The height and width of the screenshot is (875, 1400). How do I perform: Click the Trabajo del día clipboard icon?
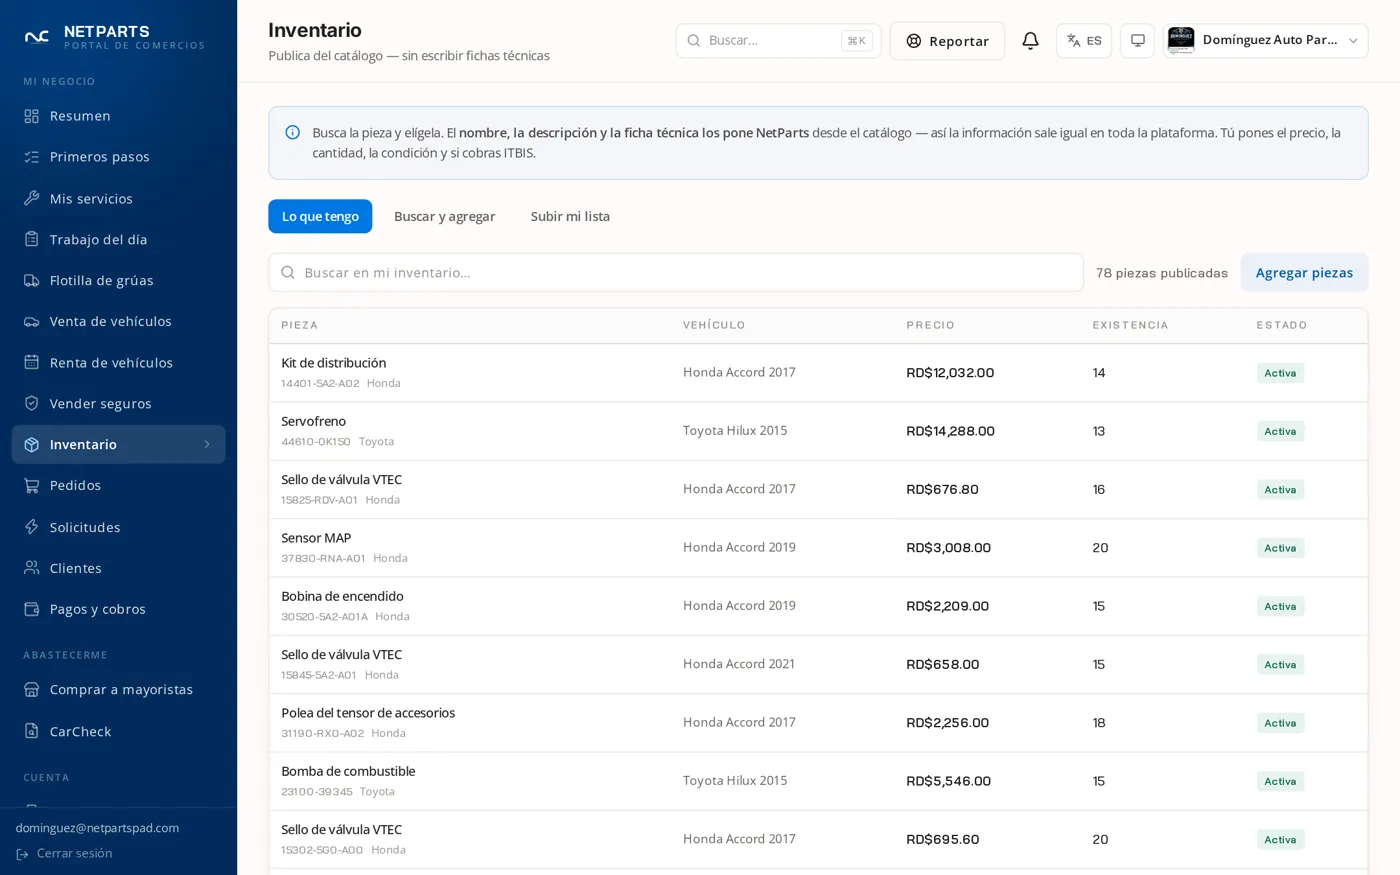(32, 239)
